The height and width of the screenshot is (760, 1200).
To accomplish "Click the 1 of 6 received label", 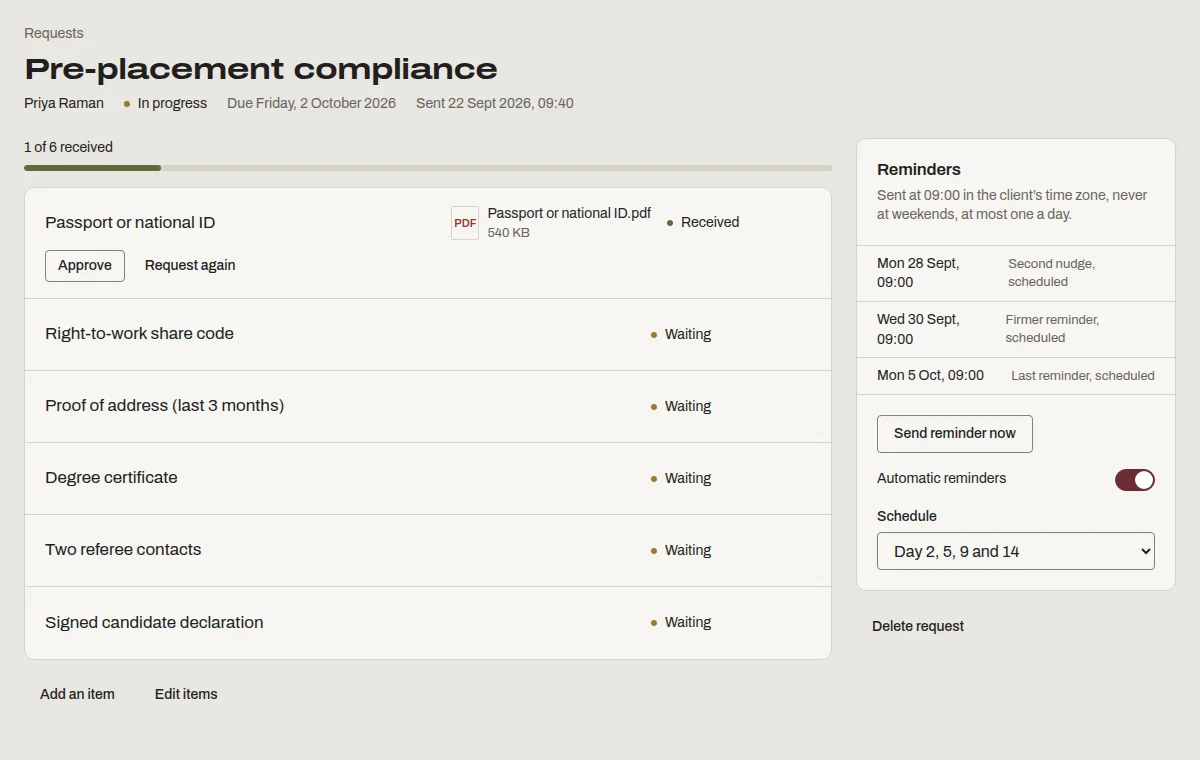I will 68,147.
